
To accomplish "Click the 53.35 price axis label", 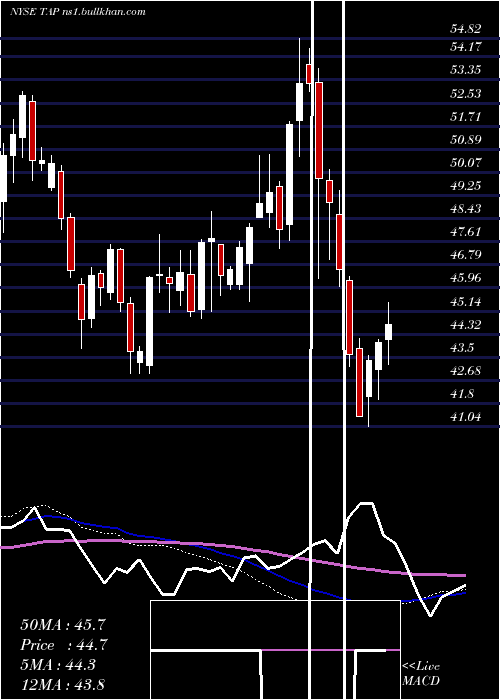I will [x=466, y=69].
